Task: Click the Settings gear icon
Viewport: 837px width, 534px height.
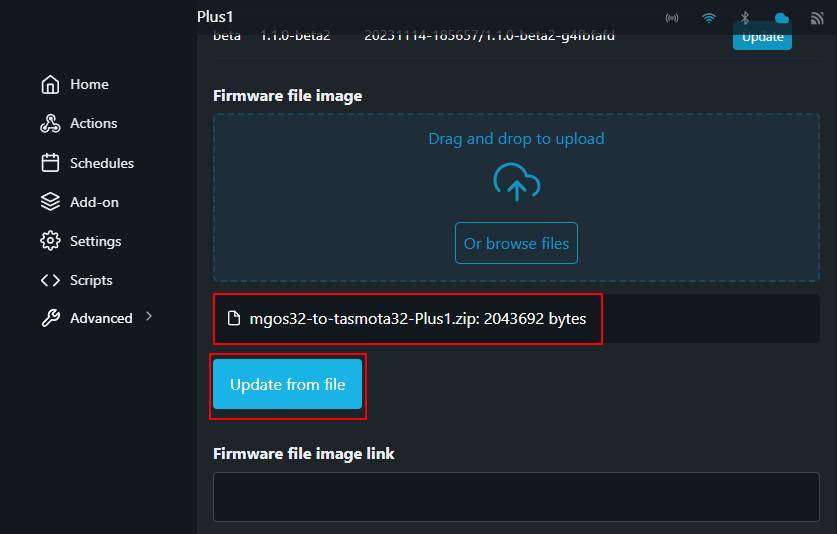Action: pyautogui.click(x=50, y=241)
